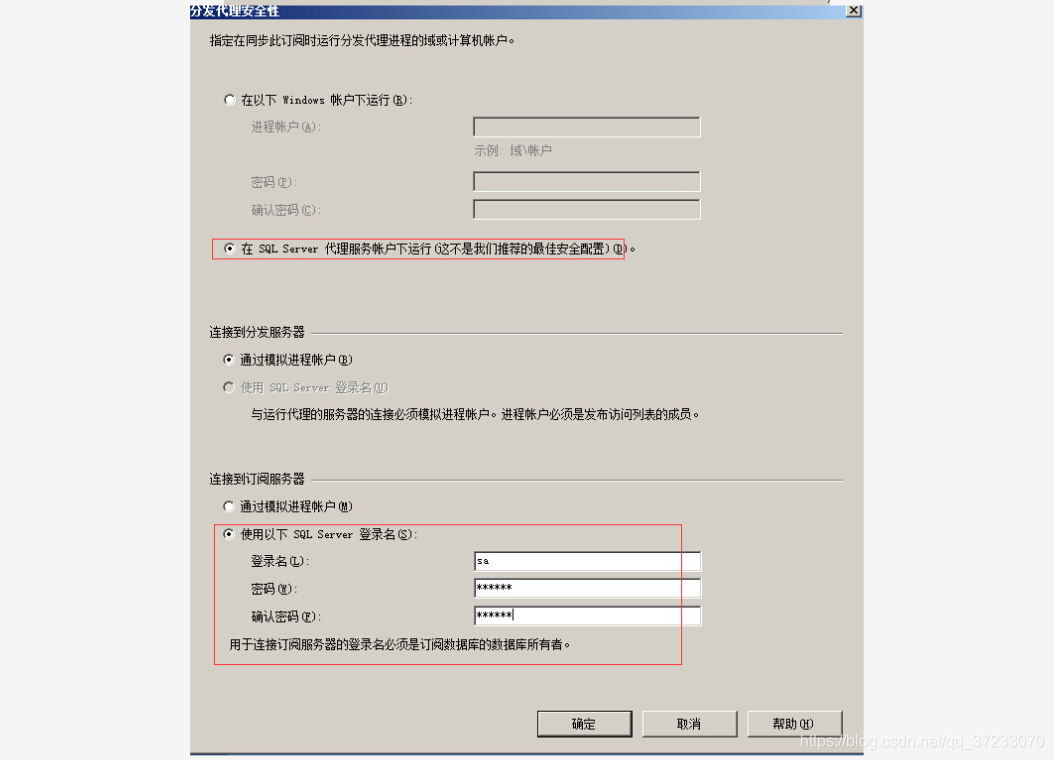Click the 登录名 field containing sa

[587, 560]
